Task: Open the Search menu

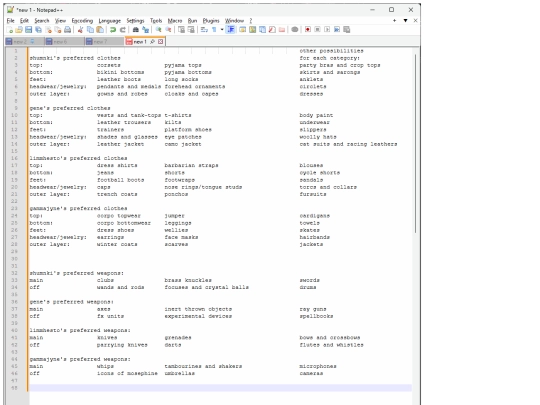Action: point(42,21)
